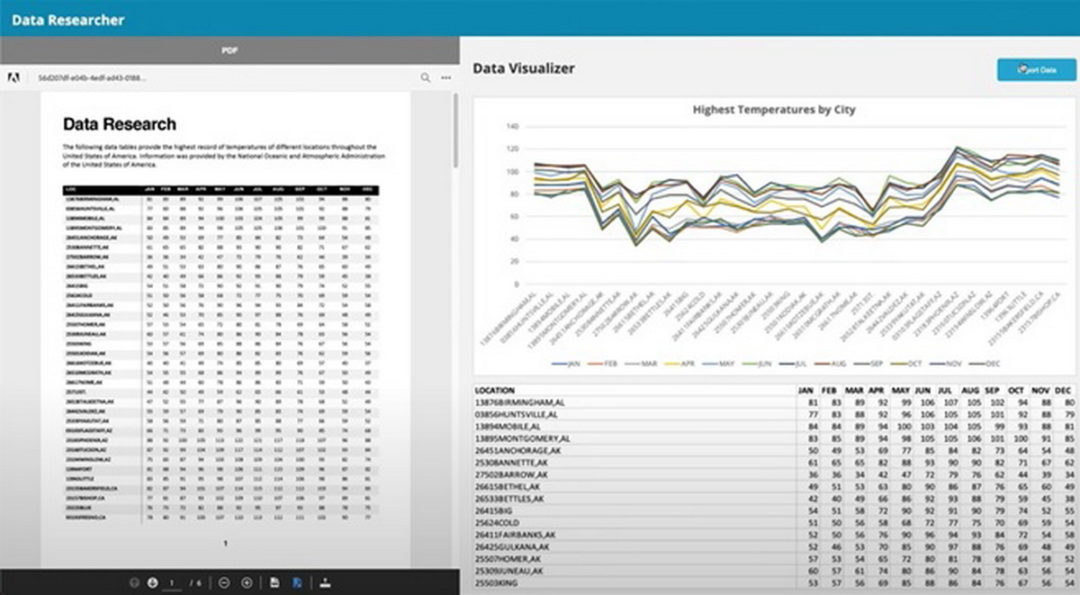This screenshot has height=595, width=1080.
Task: Go to previous PDF page
Action: click(x=134, y=582)
